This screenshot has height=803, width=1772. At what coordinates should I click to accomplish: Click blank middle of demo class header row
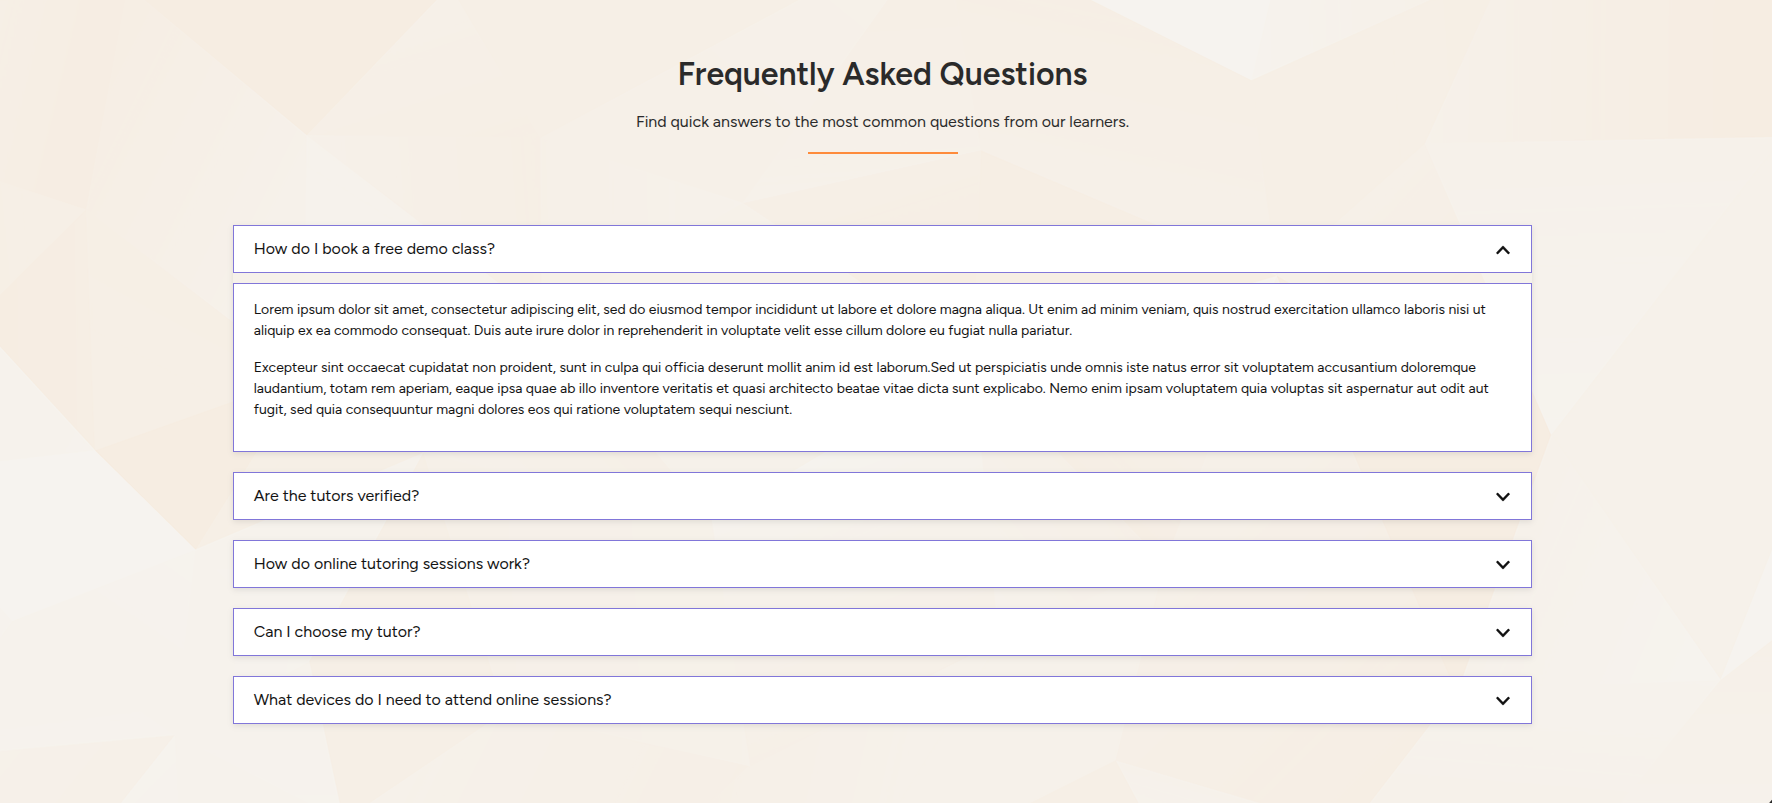[950, 249]
